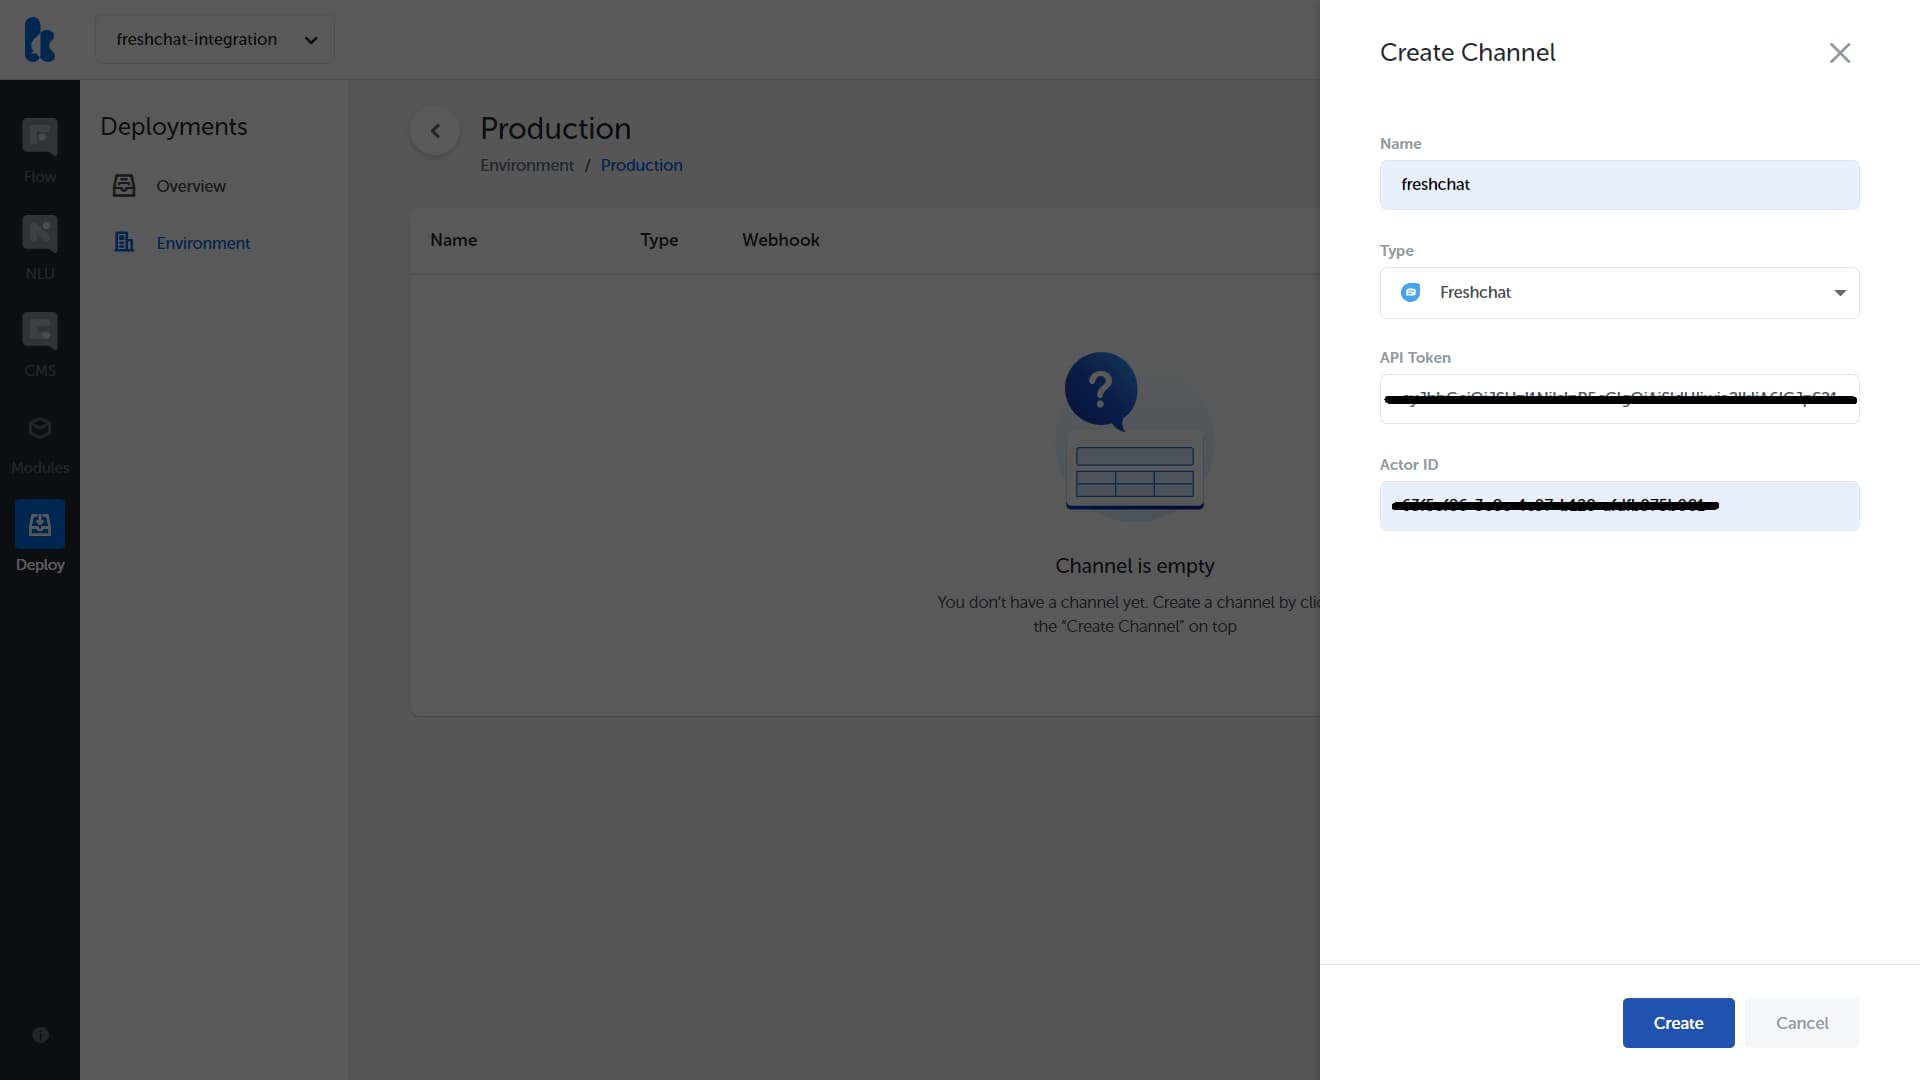This screenshot has height=1080, width=1920.
Task: Click the Environment building icon
Action: [x=124, y=242]
